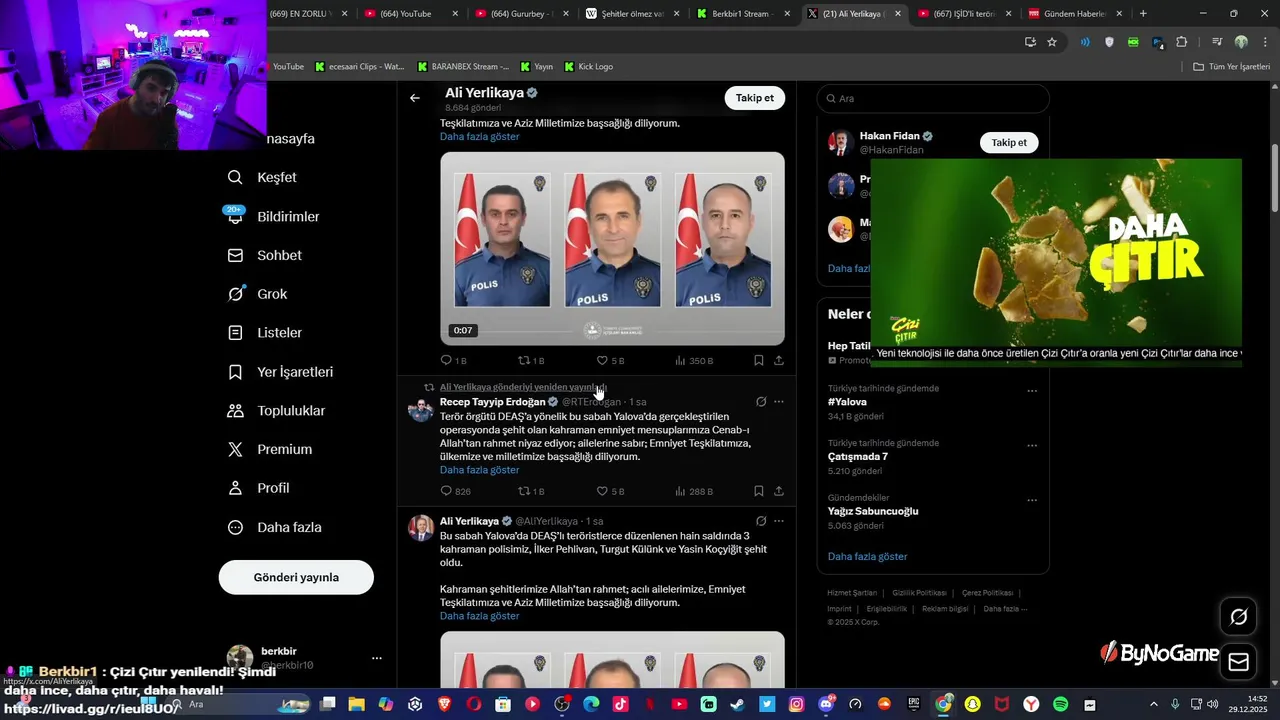Share the video post showing 350 B views
Screen dimensions: 1280x720
click(x=779, y=360)
